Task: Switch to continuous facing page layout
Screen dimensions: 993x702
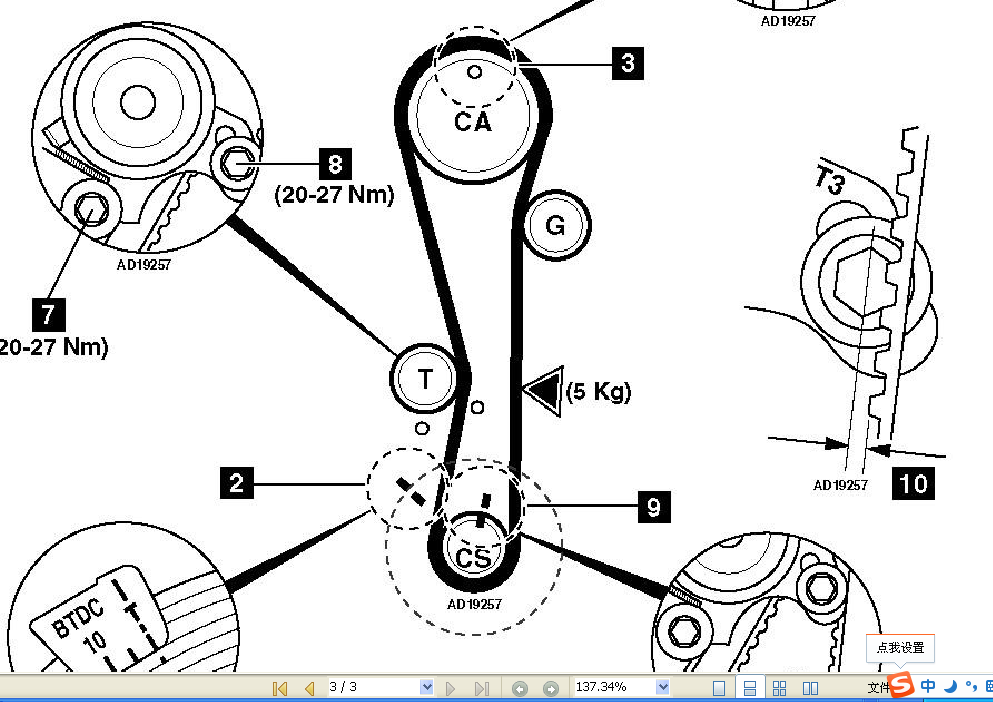Action: point(780,688)
